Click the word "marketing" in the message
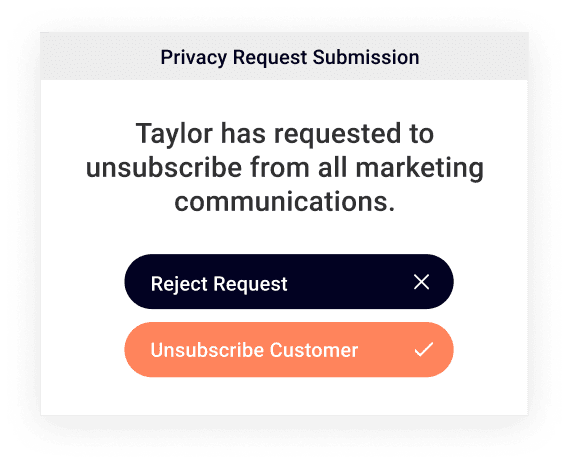 click(x=419, y=169)
